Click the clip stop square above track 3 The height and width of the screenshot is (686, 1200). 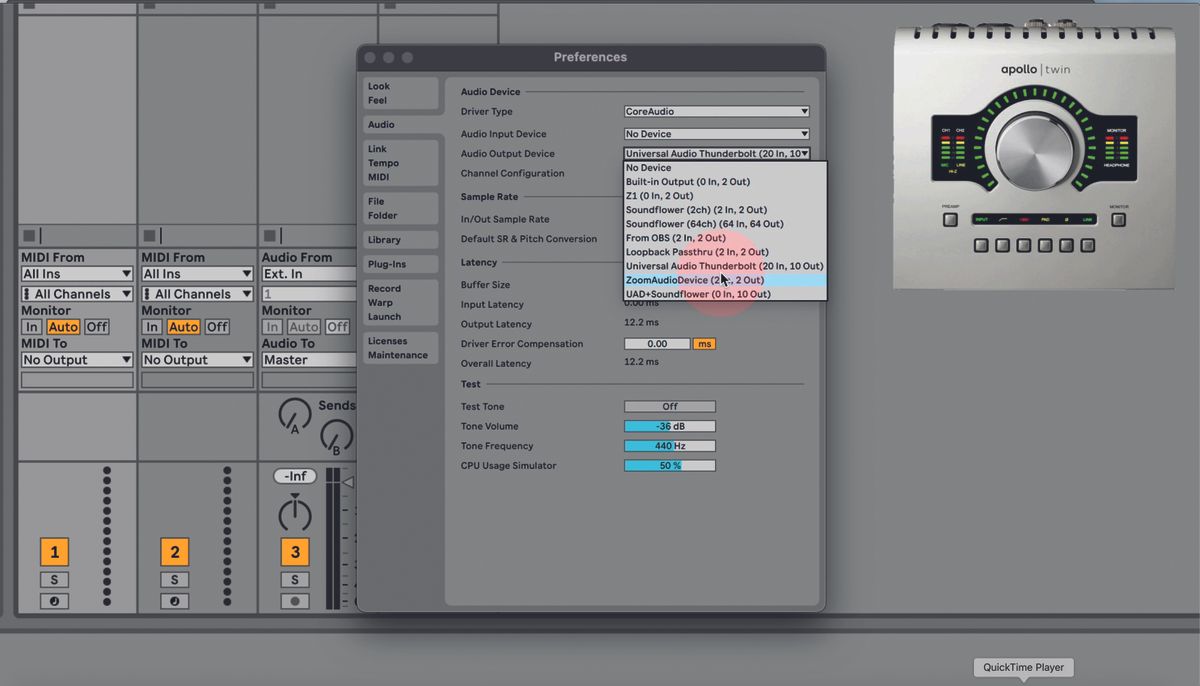(x=269, y=236)
